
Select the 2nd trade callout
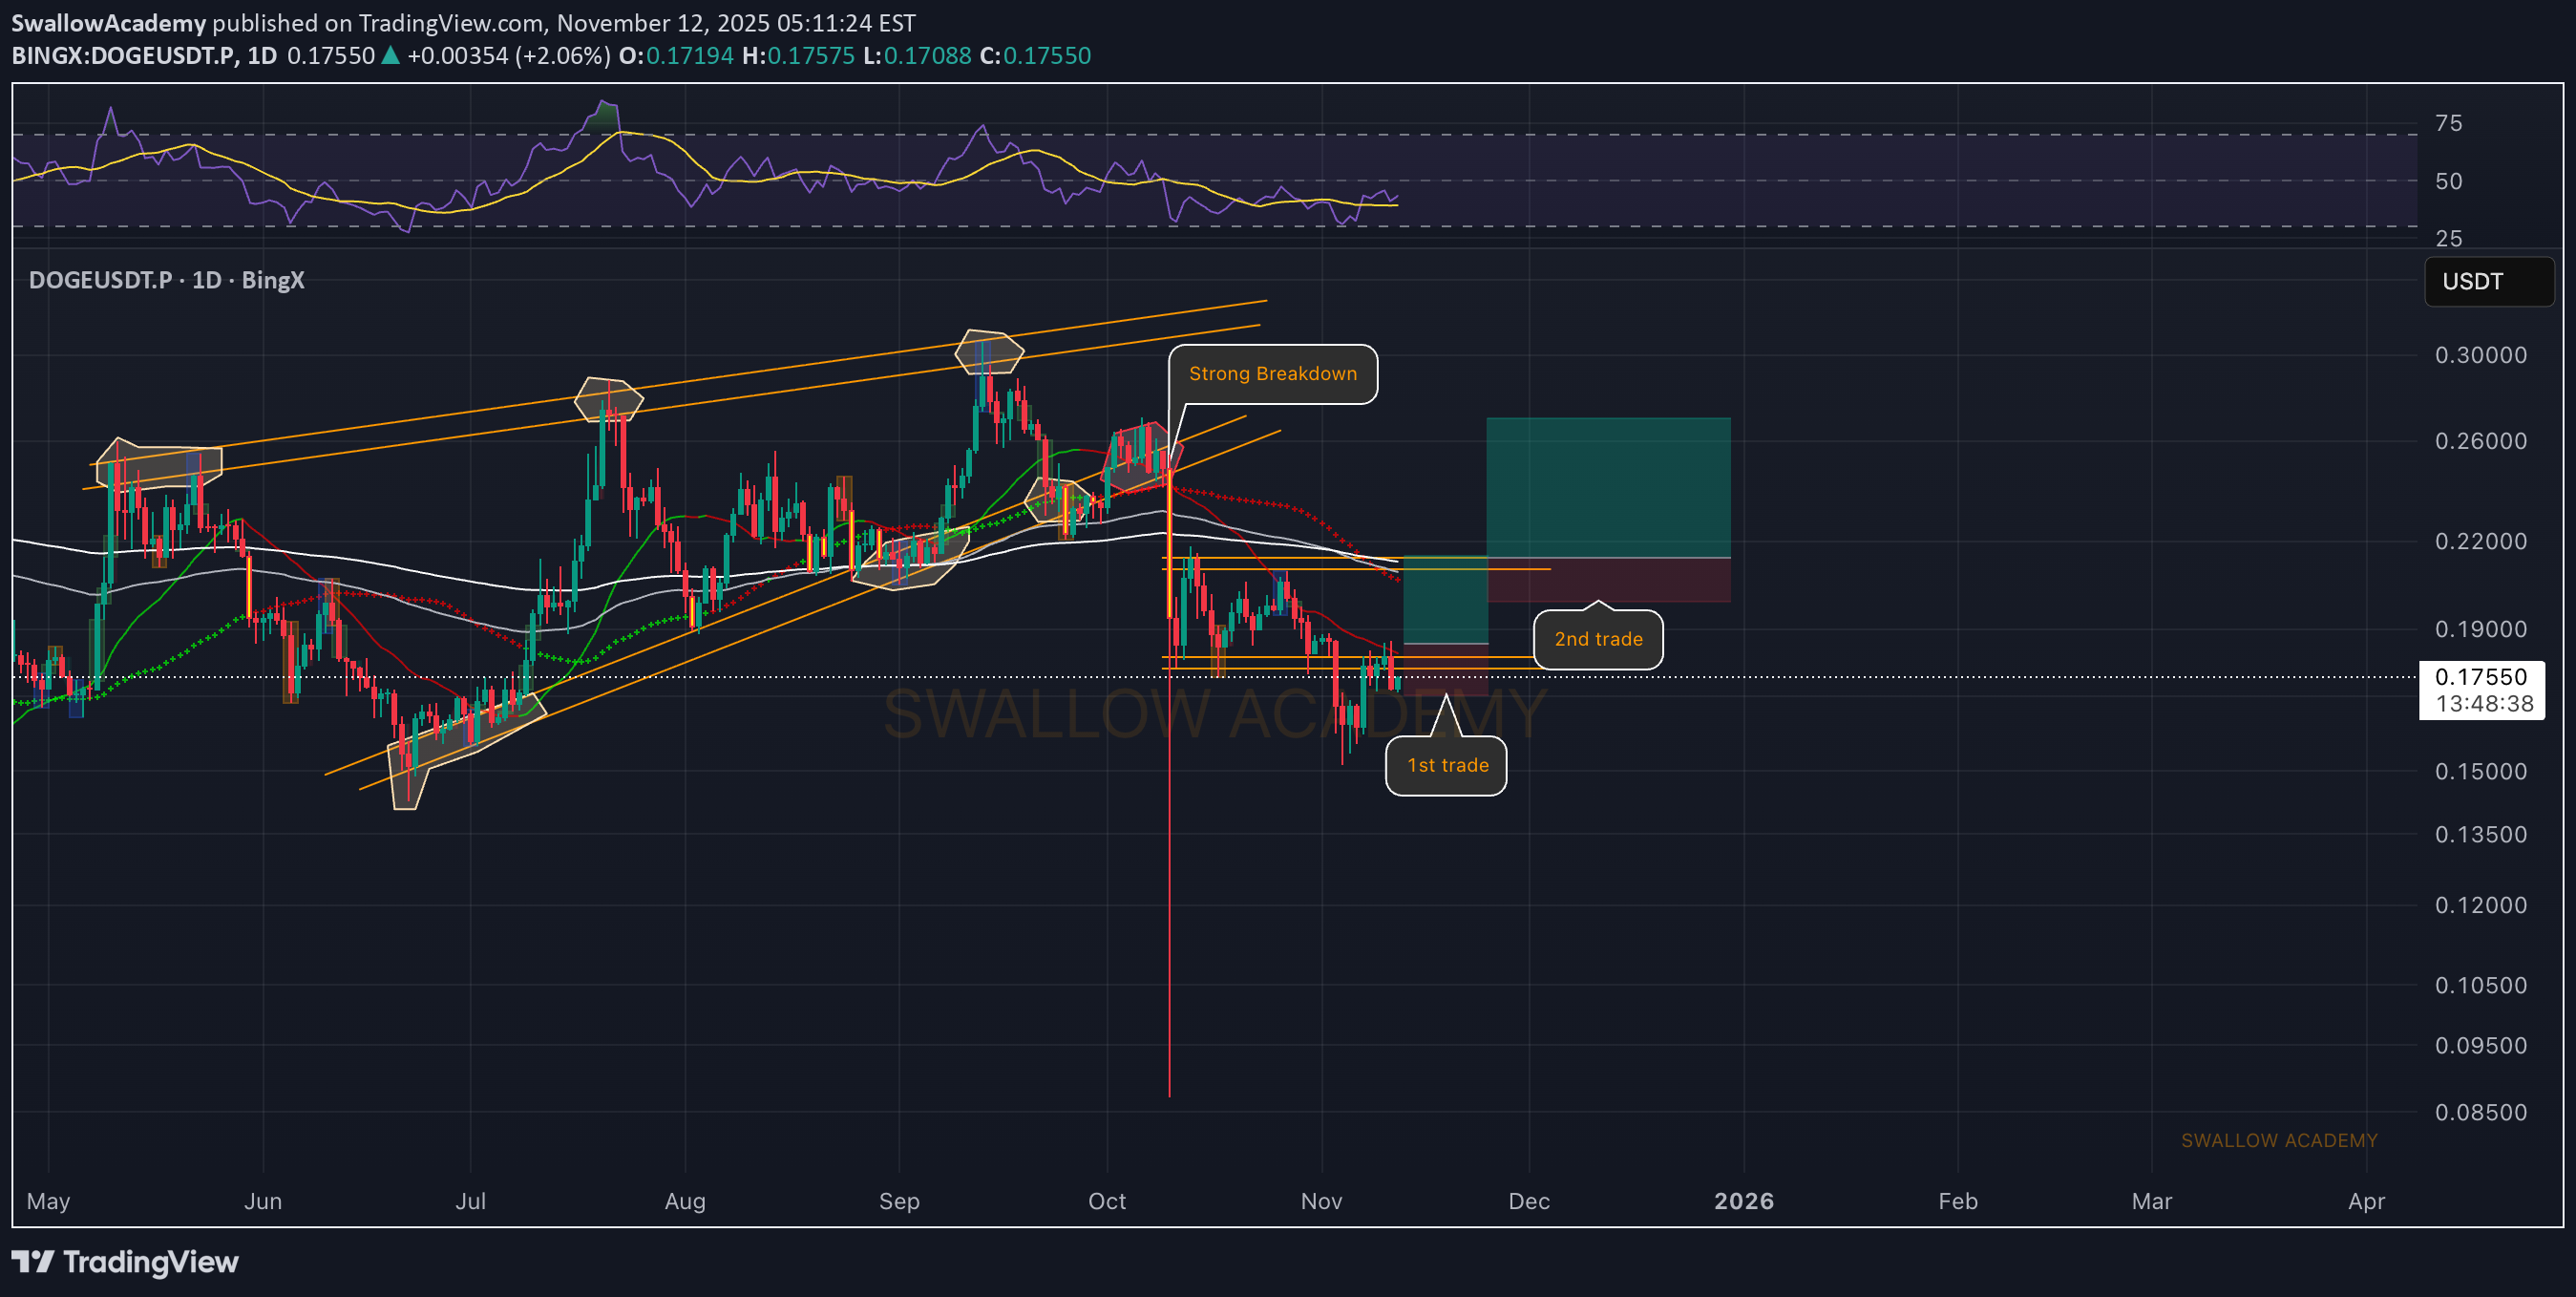point(1597,639)
